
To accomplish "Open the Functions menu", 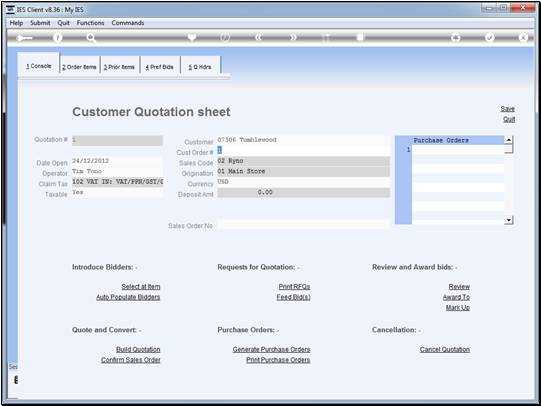I will click(x=90, y=23).
